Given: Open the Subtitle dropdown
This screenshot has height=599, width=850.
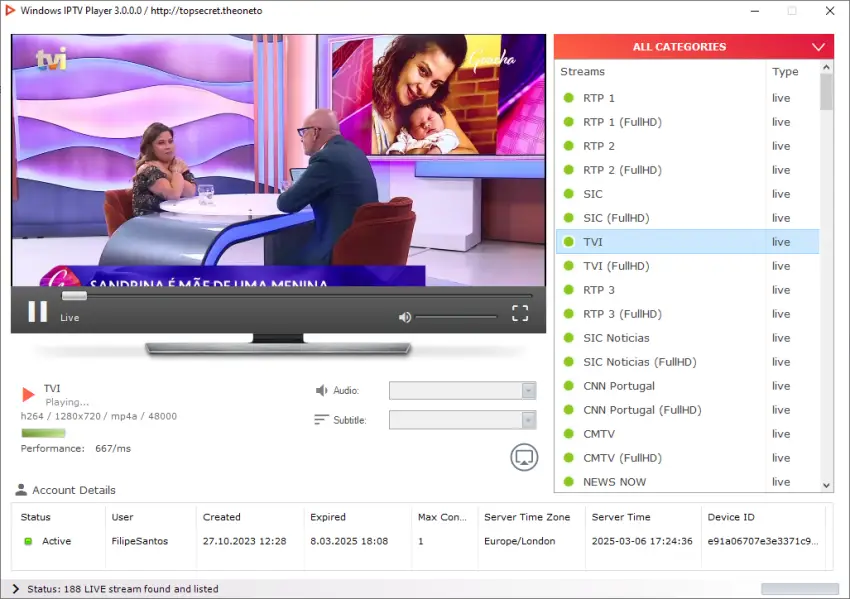Looking at the screenshot, I should click(462, 420).
